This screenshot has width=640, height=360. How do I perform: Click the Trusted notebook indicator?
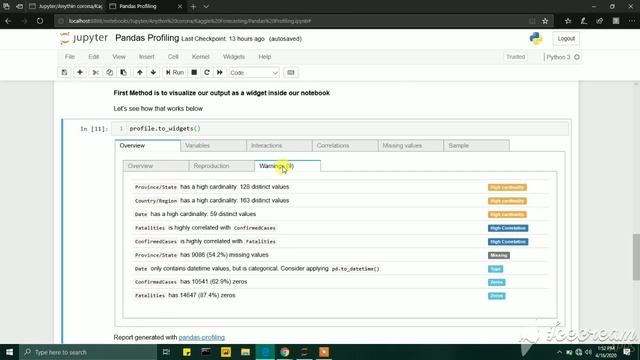(516, 57)
